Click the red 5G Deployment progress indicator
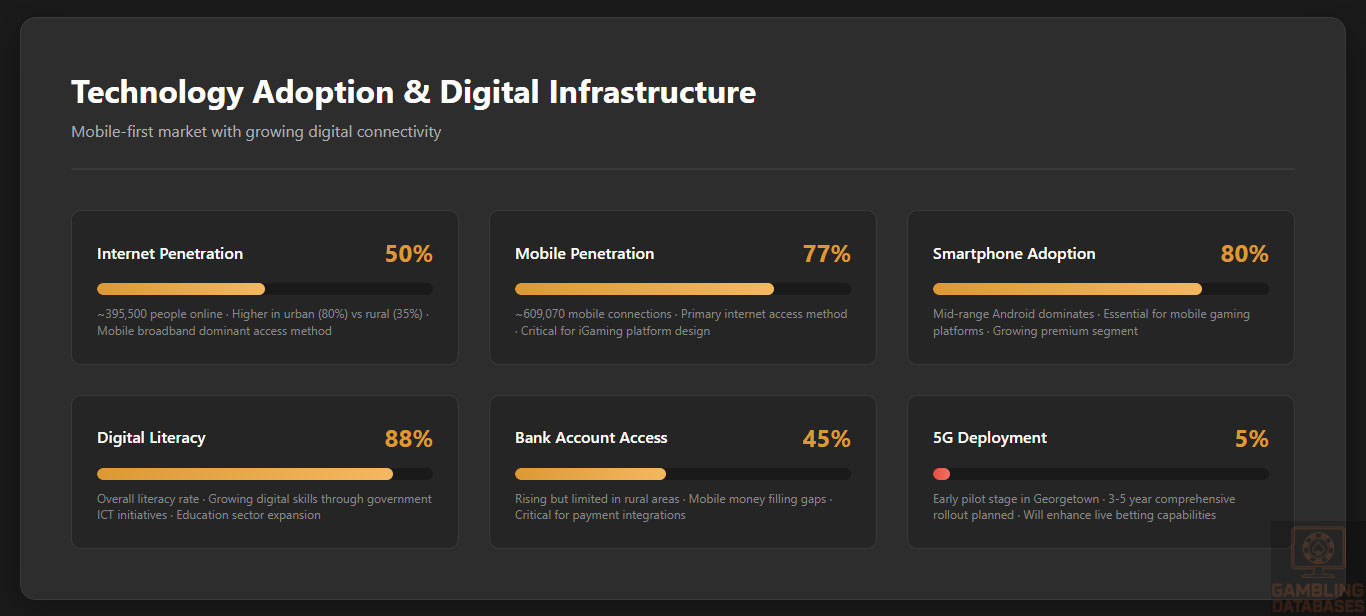The height and width of the screenshot is (616, 1366). (941, 474)
